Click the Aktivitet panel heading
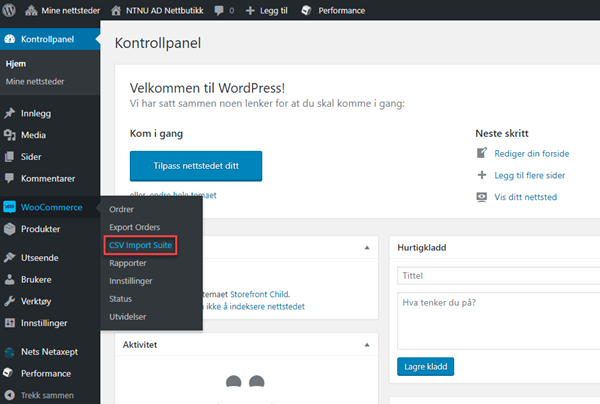The height and width of the screenshot is (404, 600). click(140, 345)
